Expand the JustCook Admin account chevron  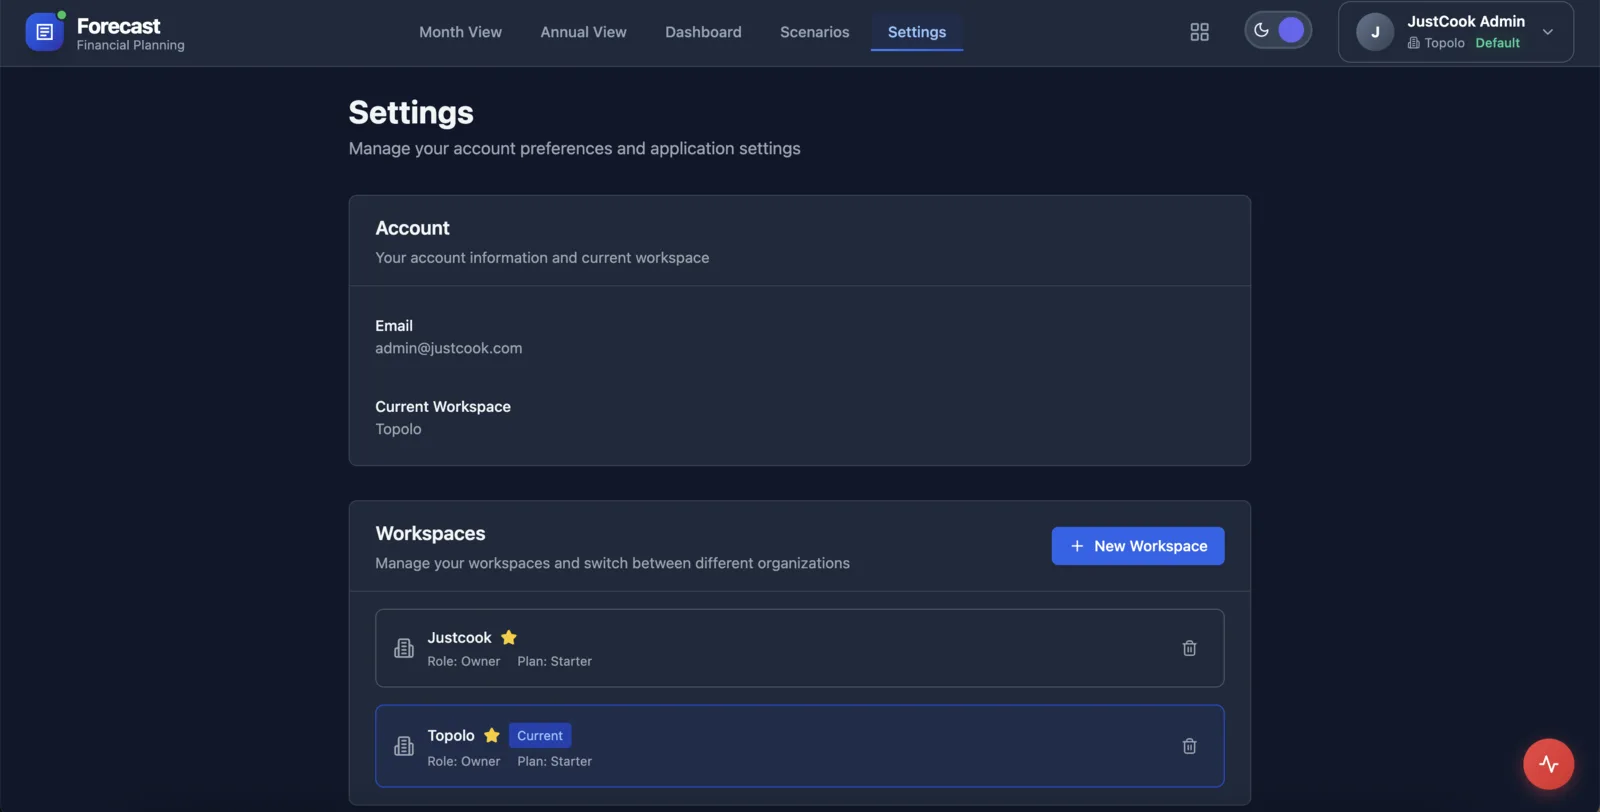click(1547, 32)
